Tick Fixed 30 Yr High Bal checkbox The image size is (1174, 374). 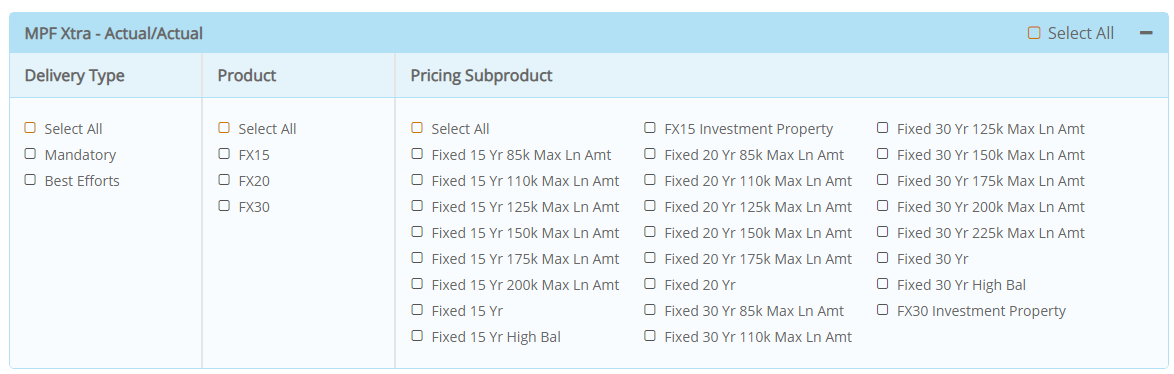[883, 283]
